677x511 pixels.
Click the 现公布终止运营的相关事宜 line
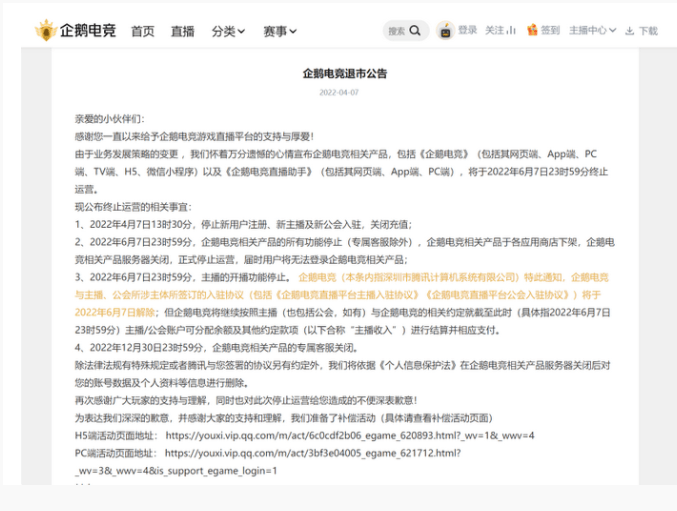pos(133,207)
